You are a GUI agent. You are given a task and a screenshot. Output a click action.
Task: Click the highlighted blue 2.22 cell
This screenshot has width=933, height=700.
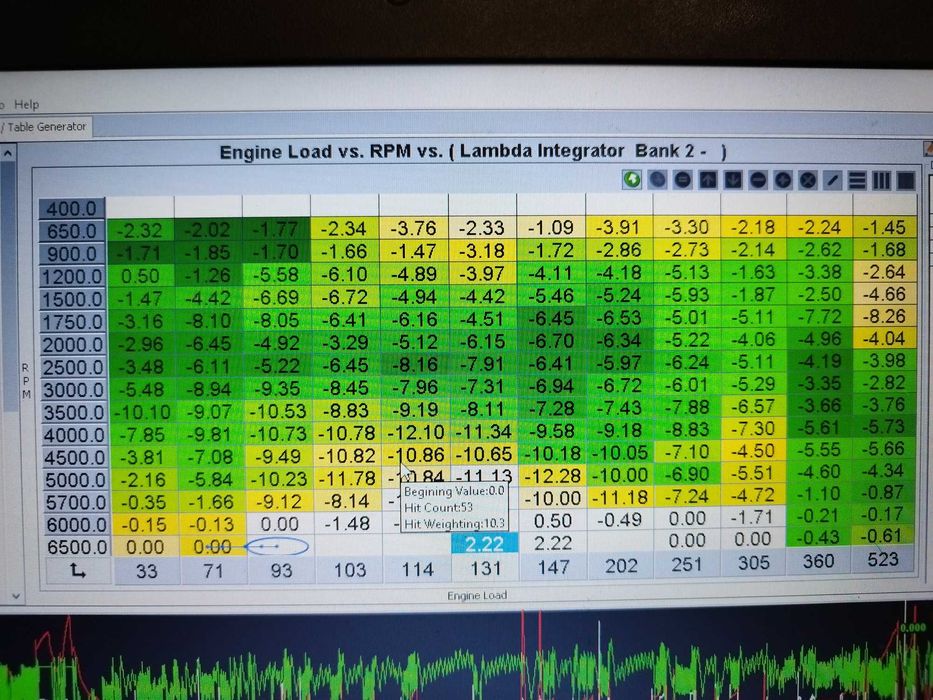coord(484,543)
